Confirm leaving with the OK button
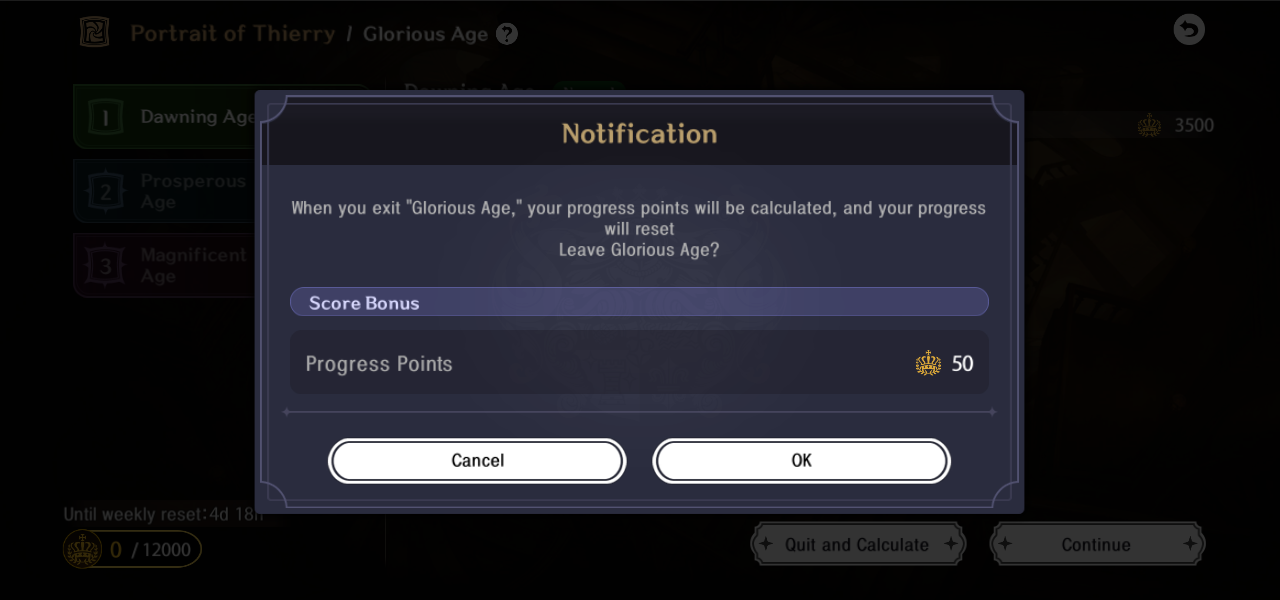The image size is (1280, 600). (801, 461)
